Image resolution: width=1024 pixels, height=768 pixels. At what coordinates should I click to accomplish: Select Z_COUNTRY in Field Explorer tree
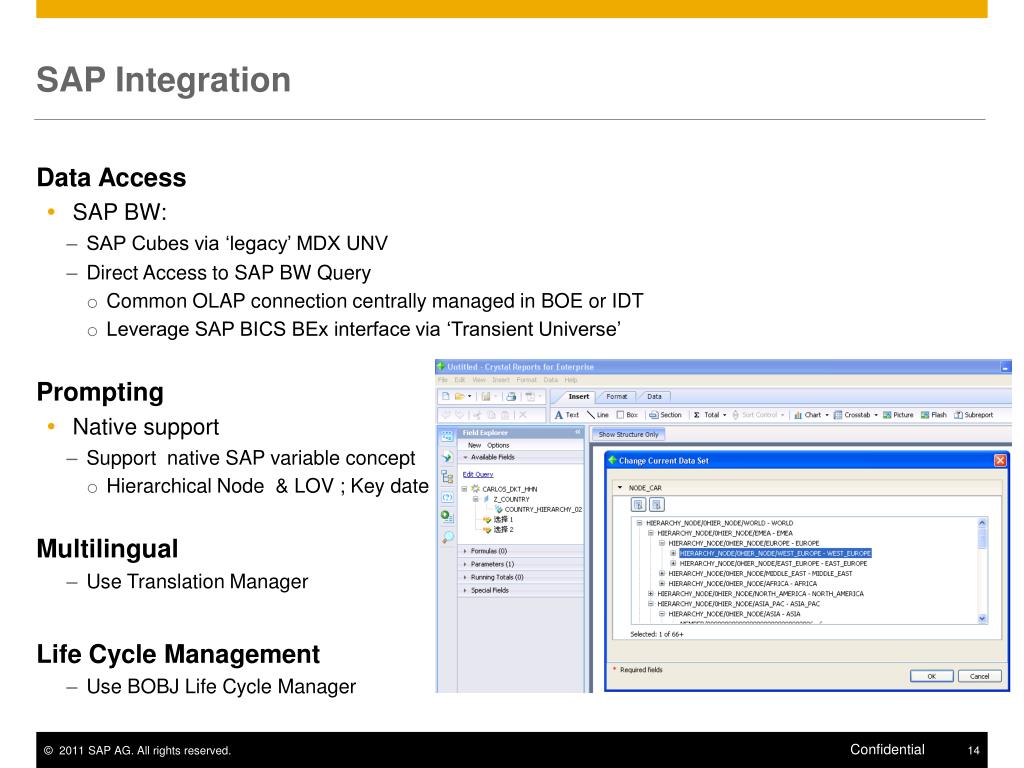[x=511, y=499]
